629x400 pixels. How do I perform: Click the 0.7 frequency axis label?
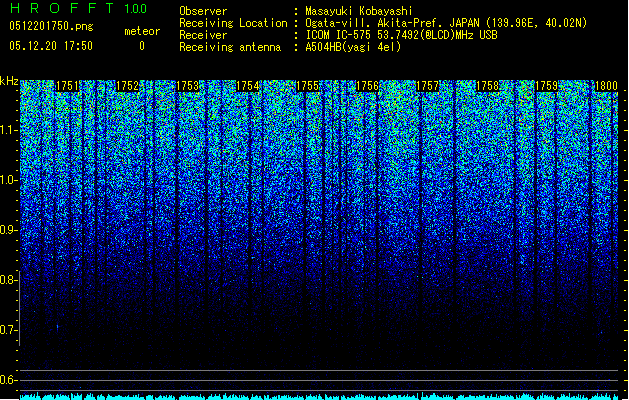tap(8, 330)
